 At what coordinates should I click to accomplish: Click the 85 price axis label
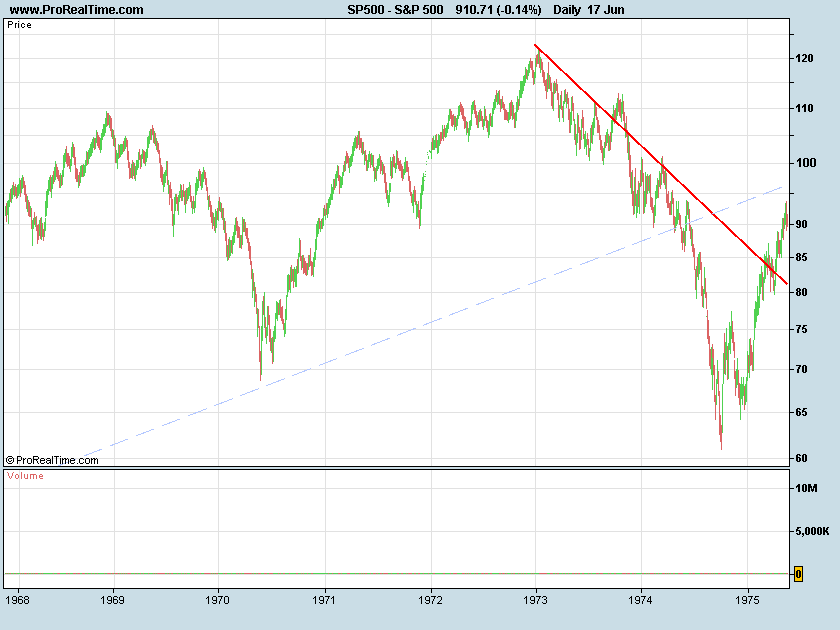point(801,258)
